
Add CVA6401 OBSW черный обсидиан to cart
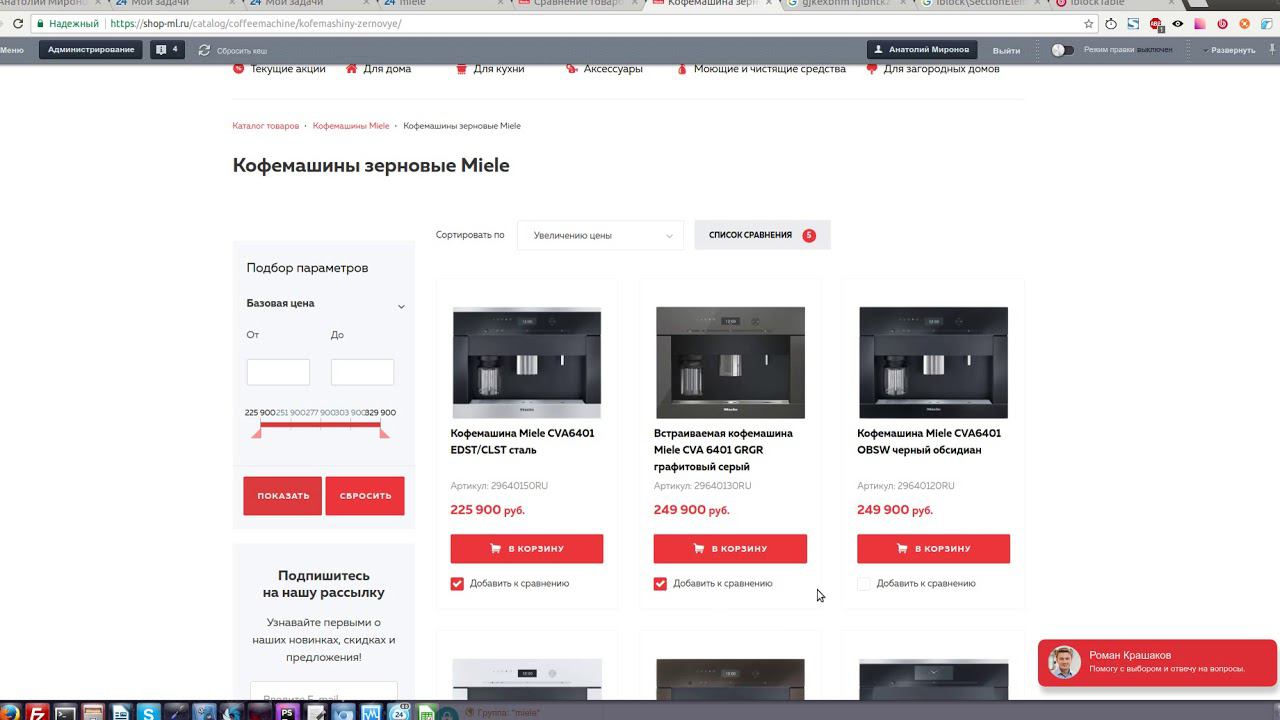933,549
